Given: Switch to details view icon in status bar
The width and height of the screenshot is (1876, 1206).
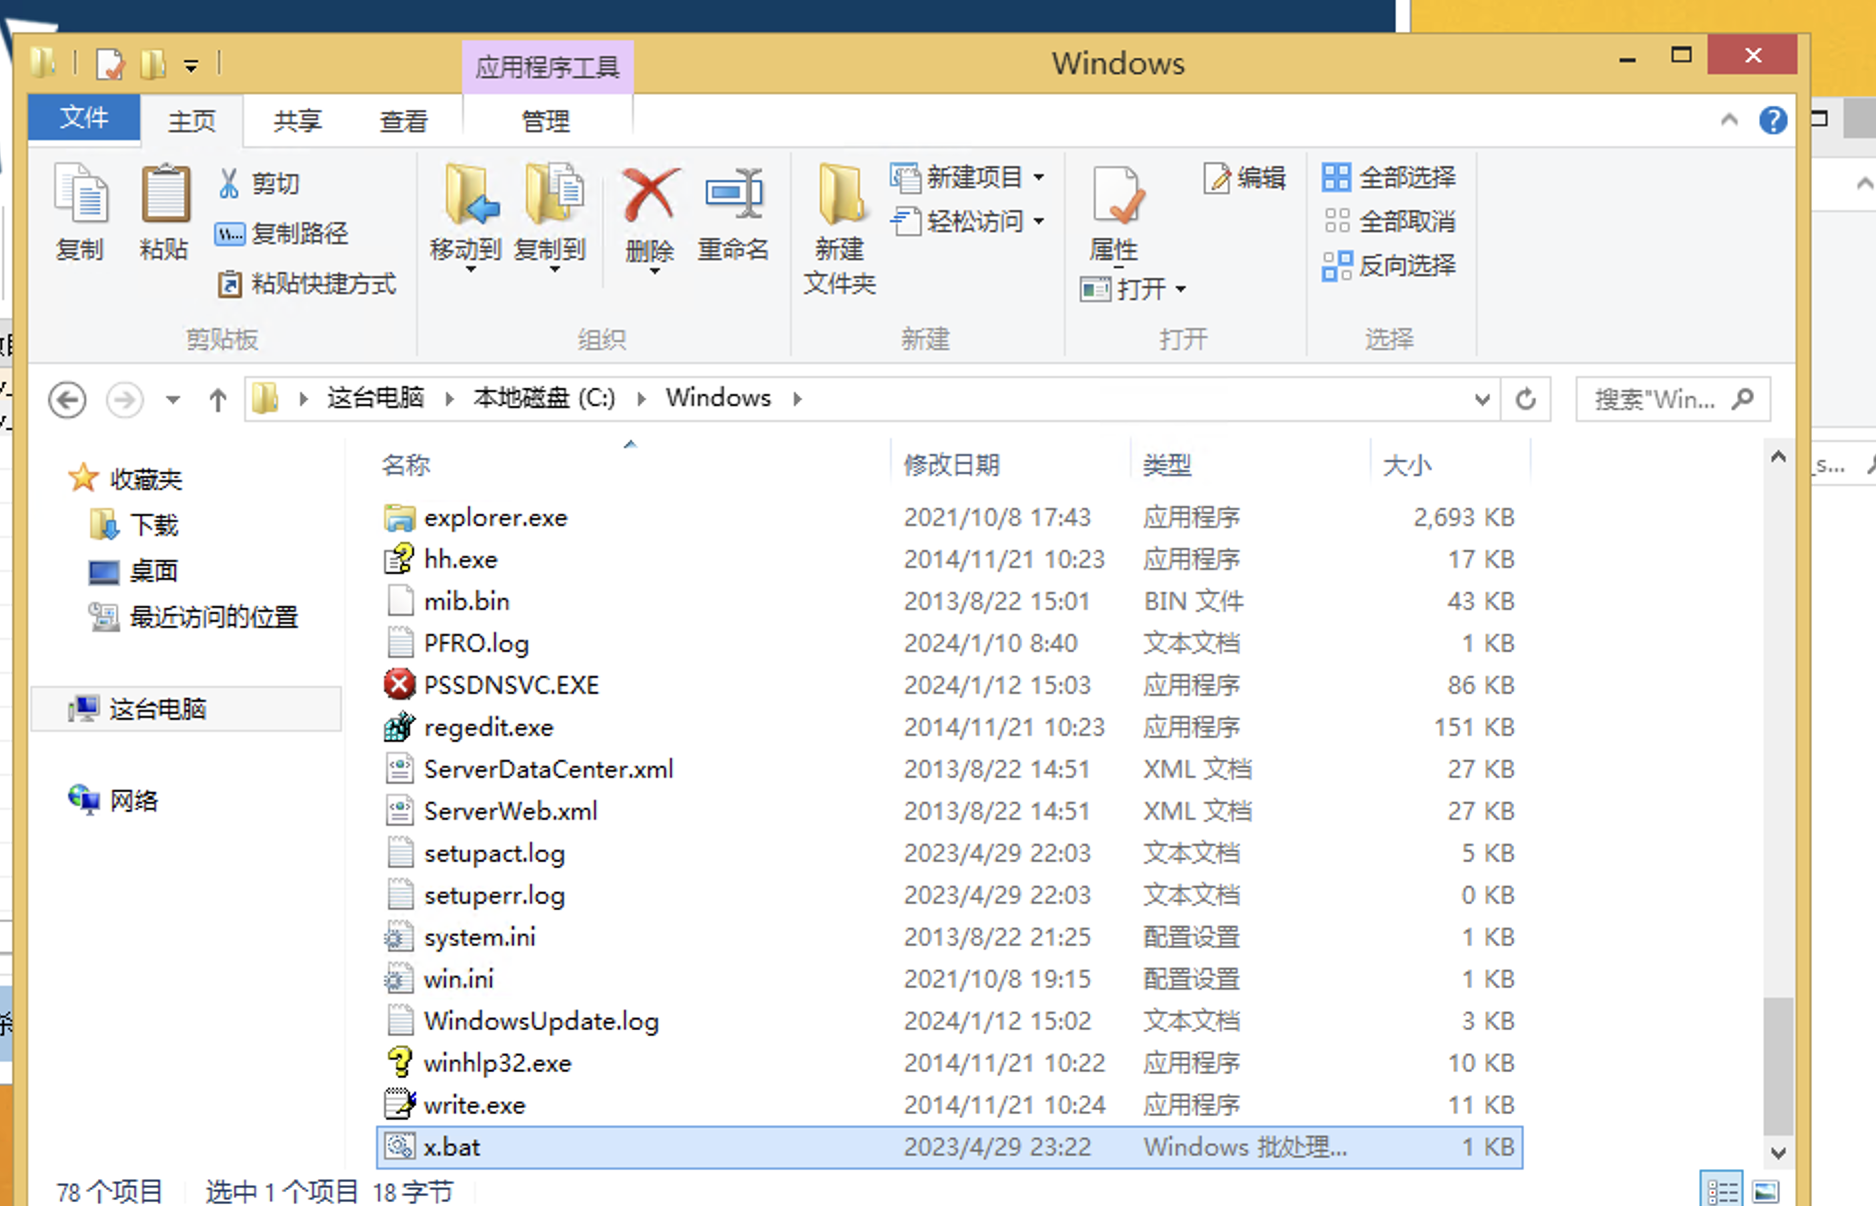Looking at the screenshot, I should click(1722, 1190).
